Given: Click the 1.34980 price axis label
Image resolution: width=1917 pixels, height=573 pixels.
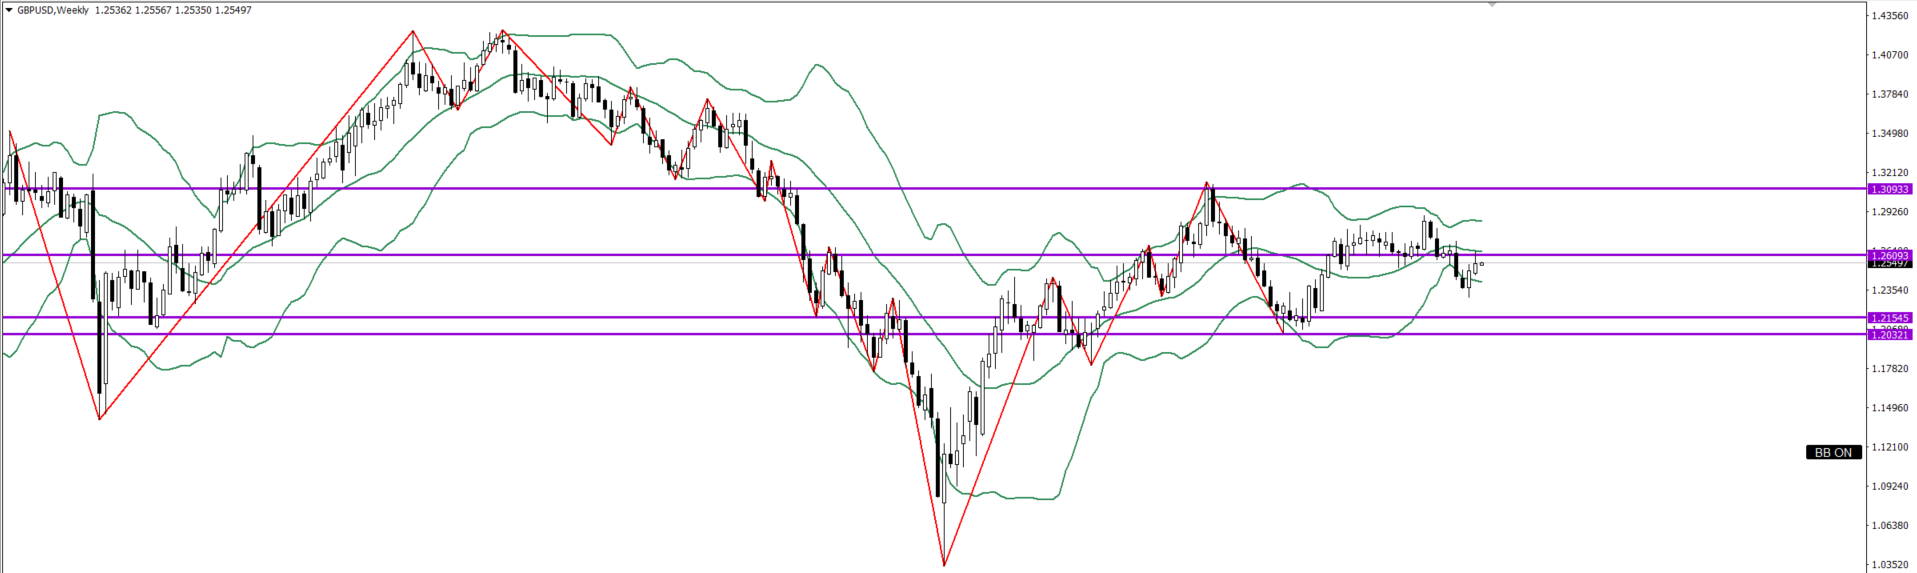Looking at the screenshot, I should tap(1890, 134).
